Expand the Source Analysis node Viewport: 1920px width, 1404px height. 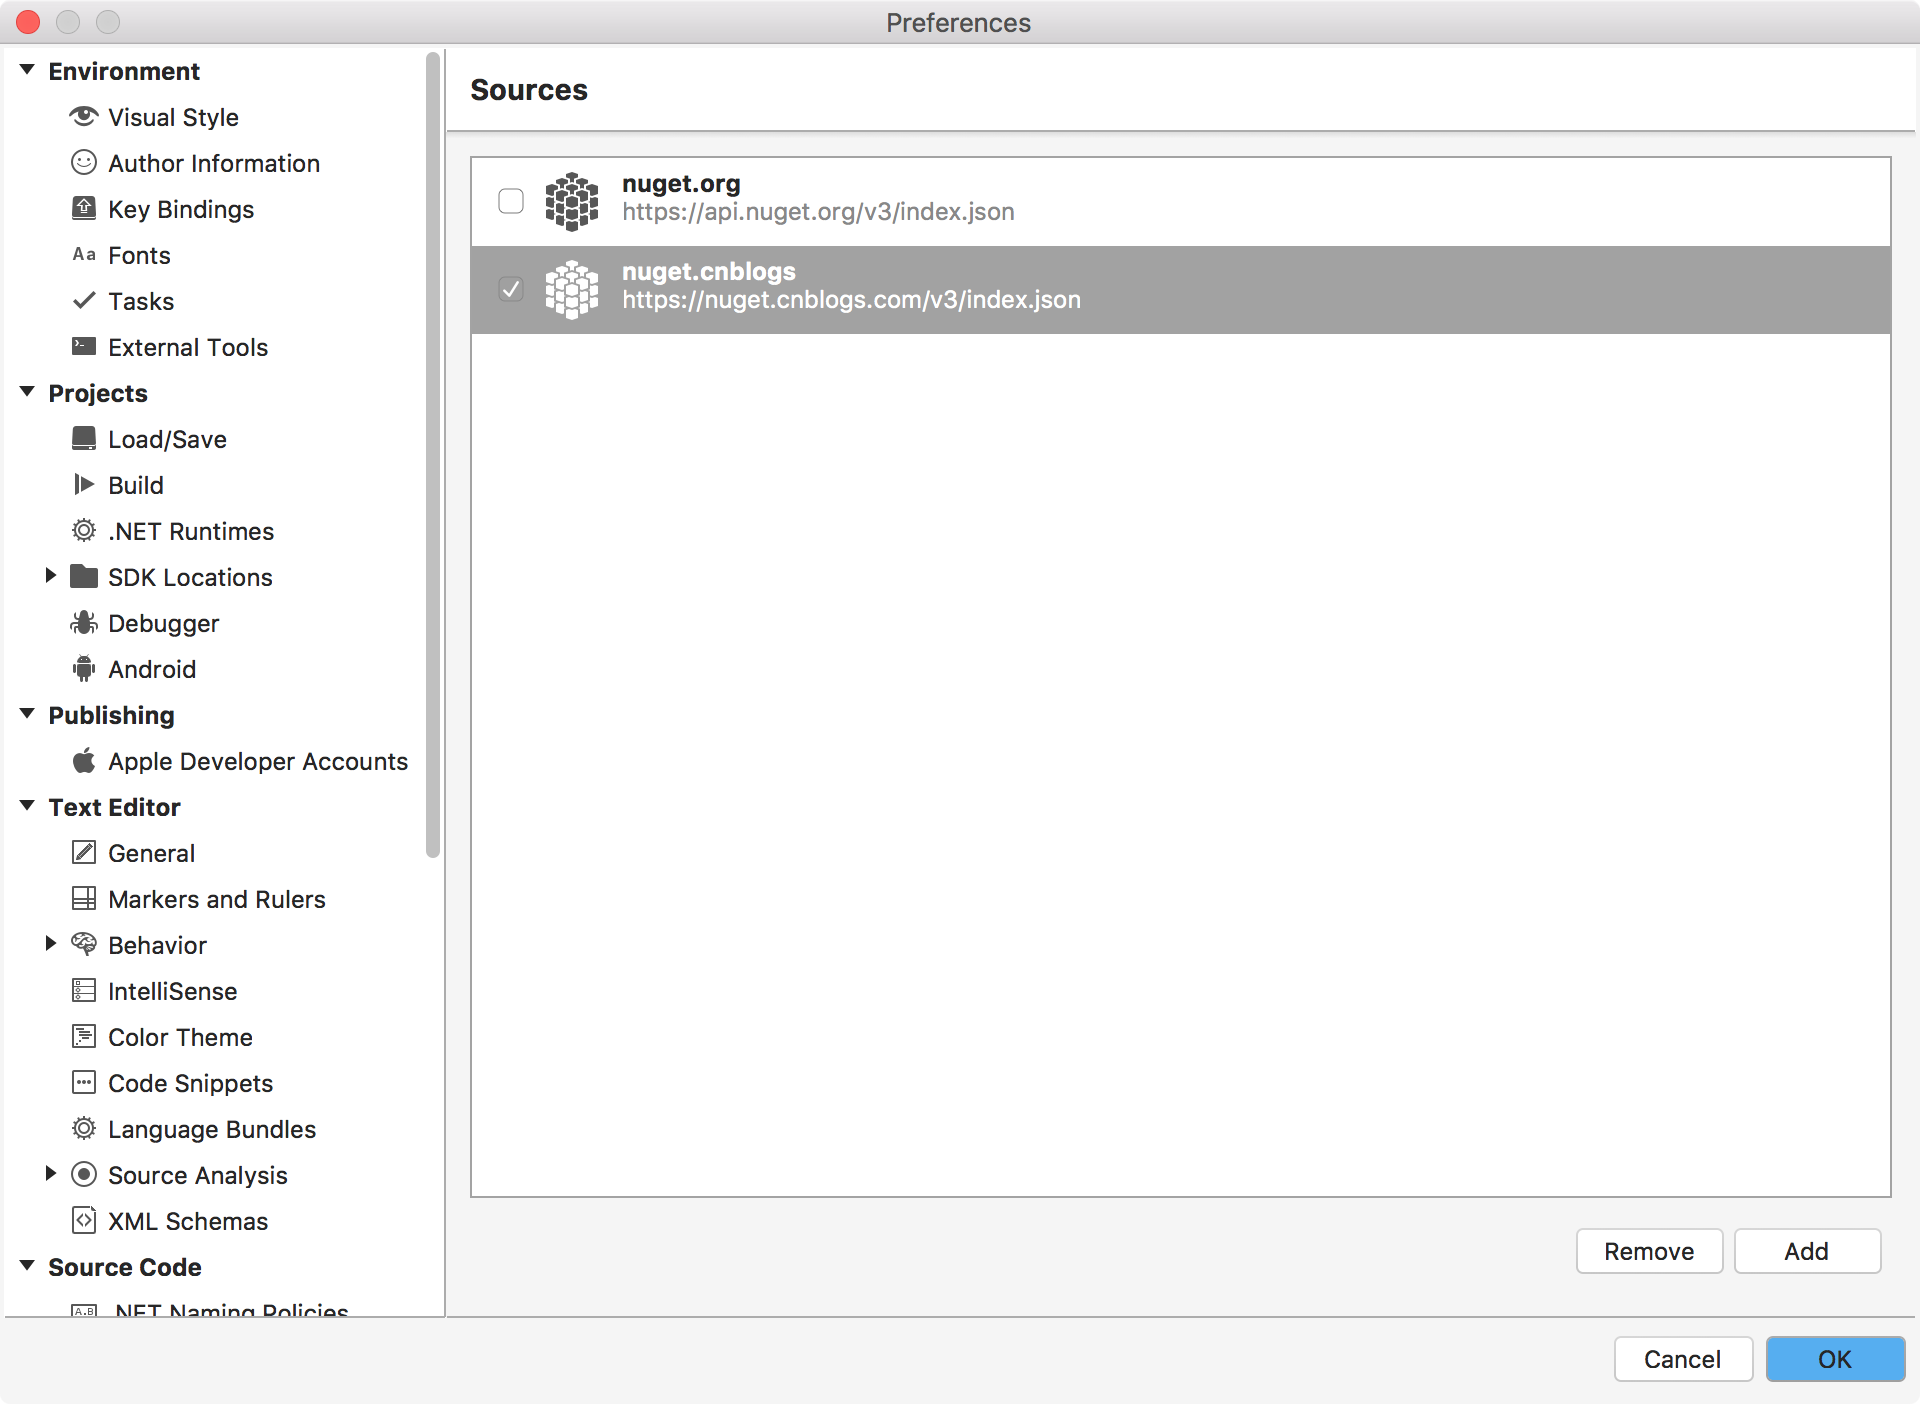point(50,1174)
